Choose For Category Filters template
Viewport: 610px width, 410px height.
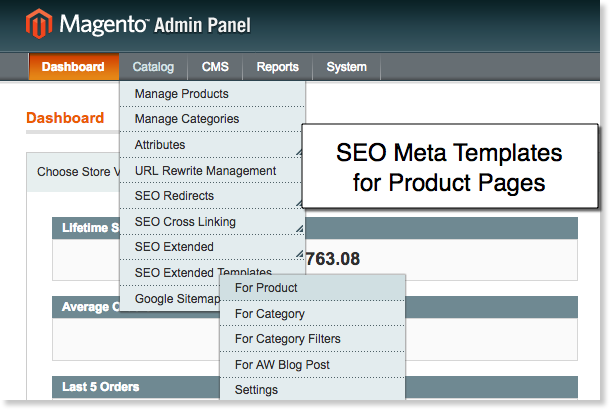tap(312, 339)
